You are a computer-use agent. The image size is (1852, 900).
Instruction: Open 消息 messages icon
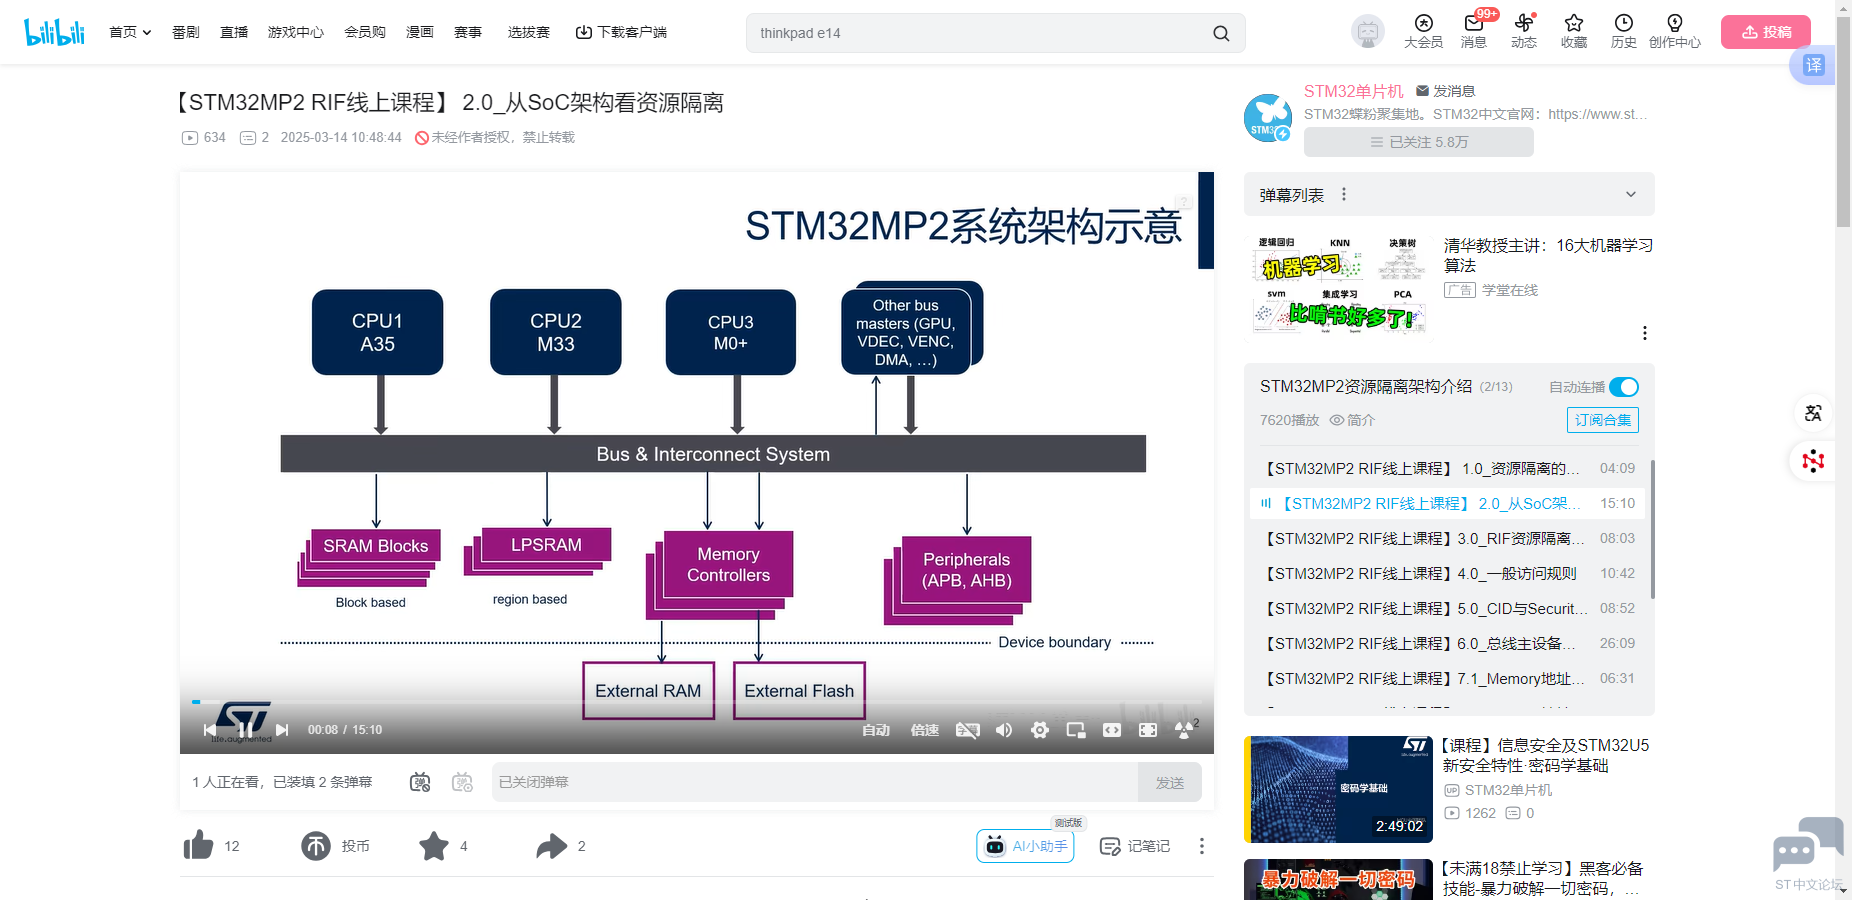(x=1474, y=31)
